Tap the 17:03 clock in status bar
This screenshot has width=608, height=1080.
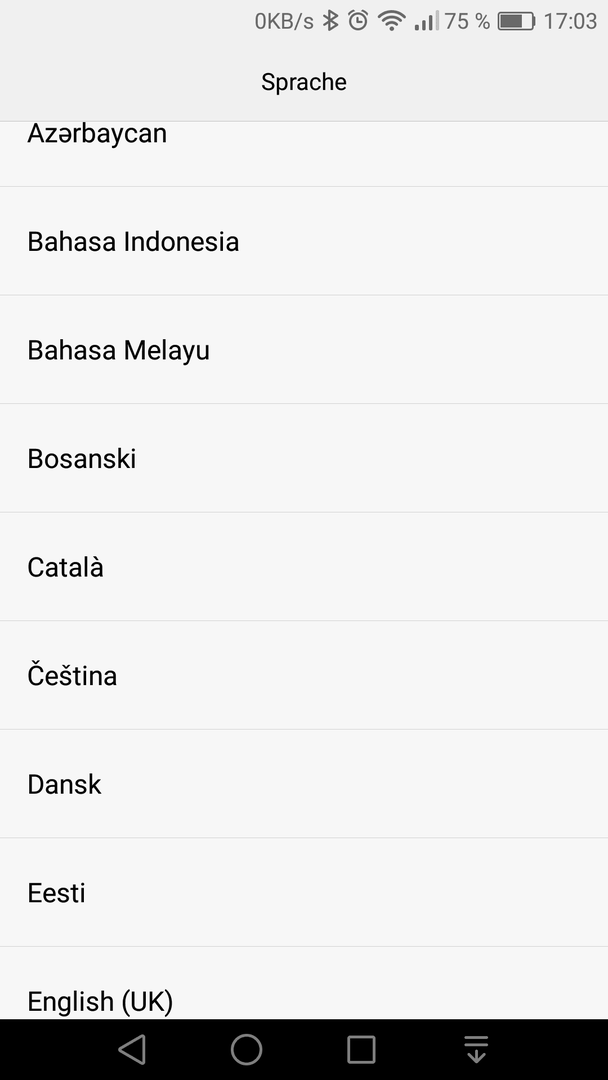click(x=570, y=21)
